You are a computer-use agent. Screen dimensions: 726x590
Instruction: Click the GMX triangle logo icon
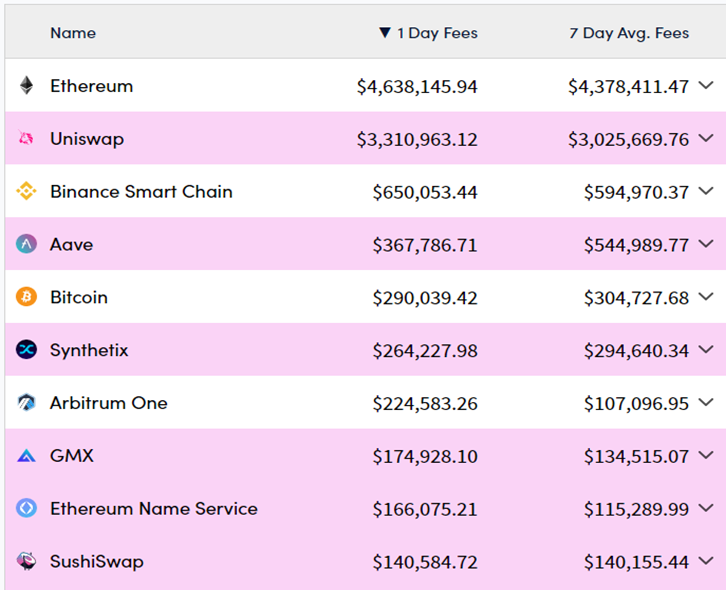(26, 456)
